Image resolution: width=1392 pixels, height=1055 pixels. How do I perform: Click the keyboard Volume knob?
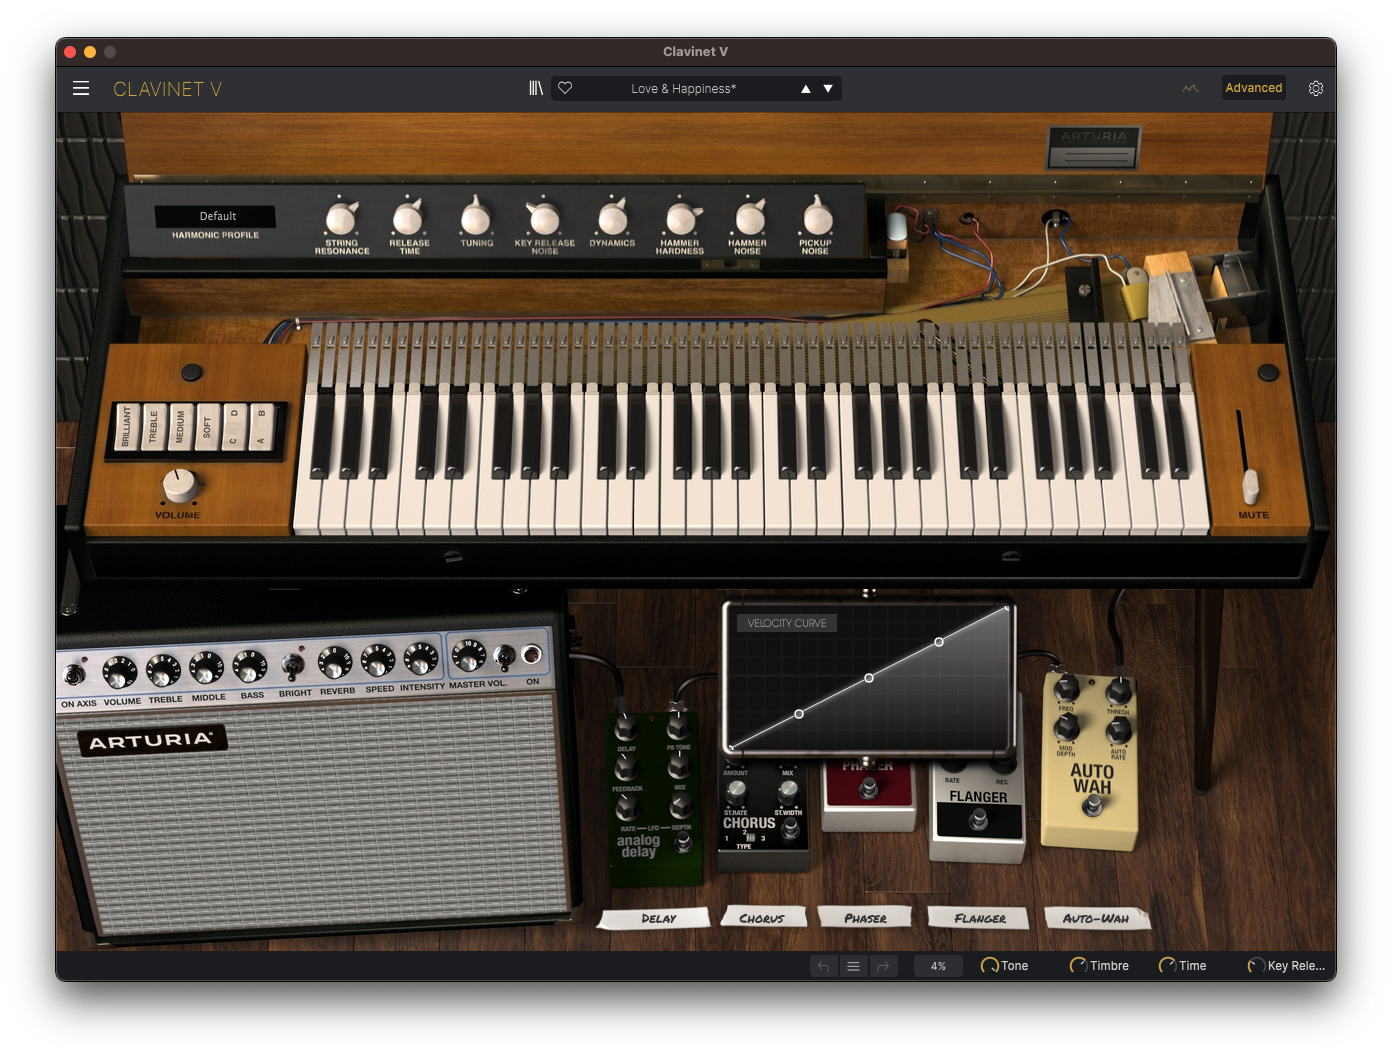tap(179, 486)
